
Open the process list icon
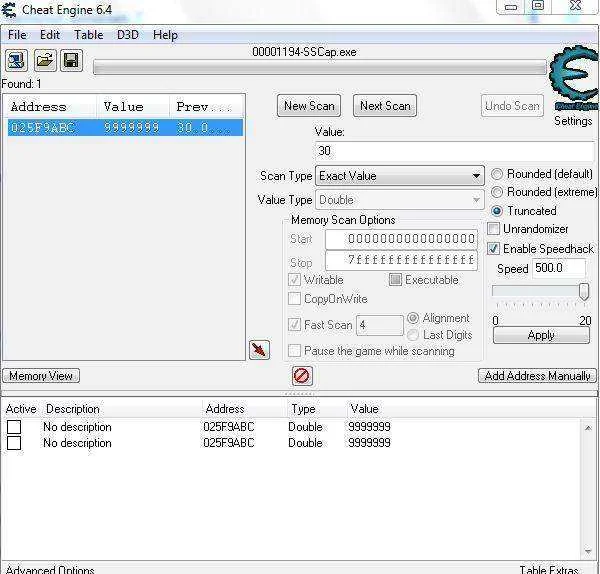(16, 60)
